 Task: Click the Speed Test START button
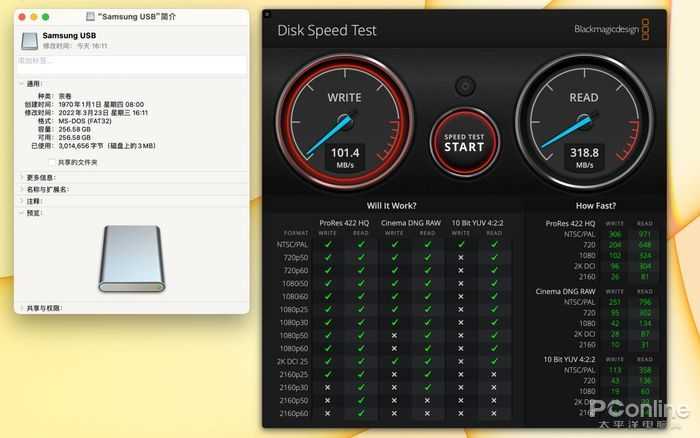464,142
